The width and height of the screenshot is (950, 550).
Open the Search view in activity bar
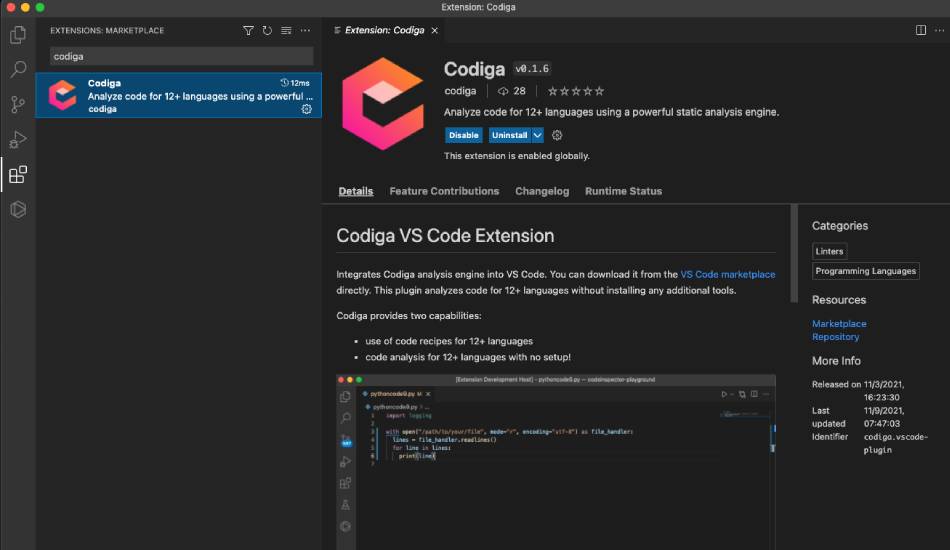pyautogui.click(x=18, y=69)
